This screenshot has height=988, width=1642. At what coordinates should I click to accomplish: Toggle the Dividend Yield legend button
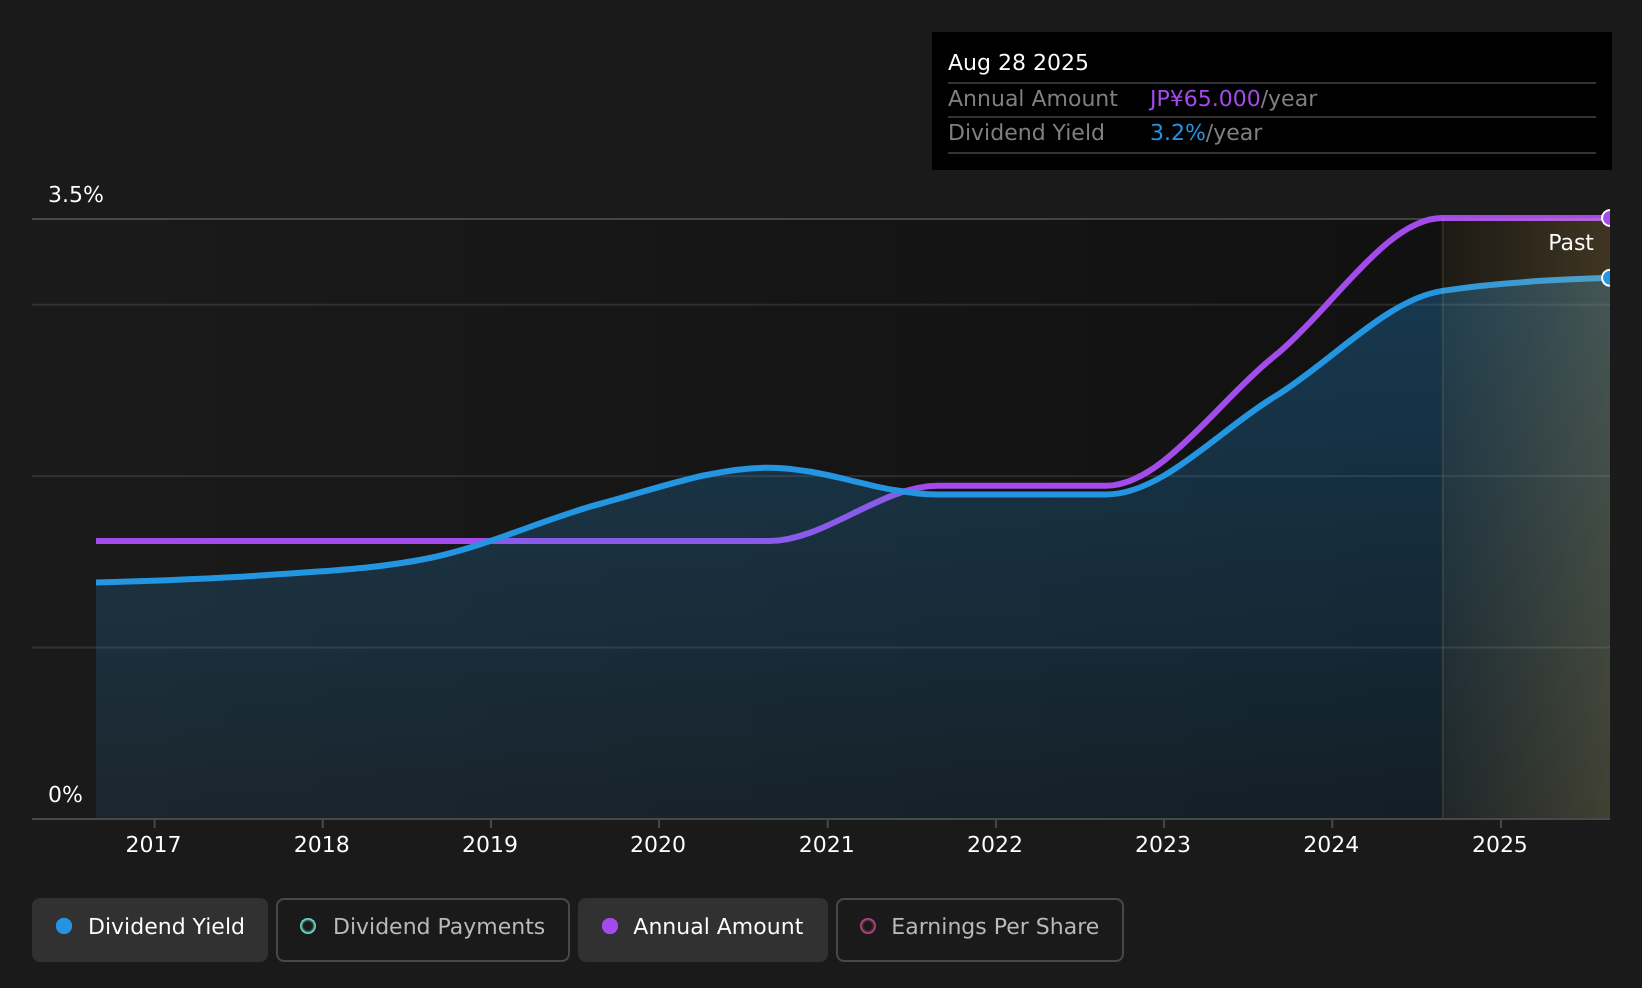click(x=150, y=930)
